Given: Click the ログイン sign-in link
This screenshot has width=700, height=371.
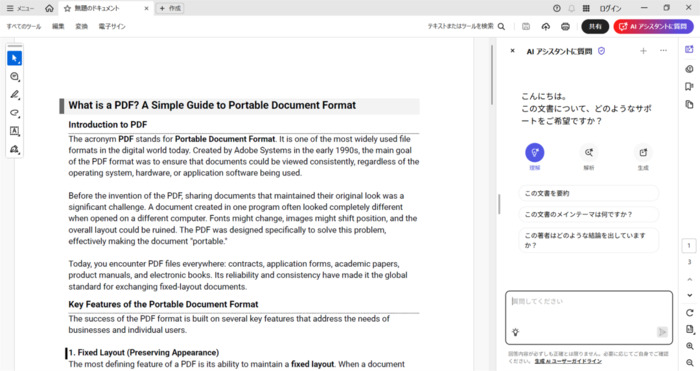Looking at the screenshot, I should click(x=610, y=8).
